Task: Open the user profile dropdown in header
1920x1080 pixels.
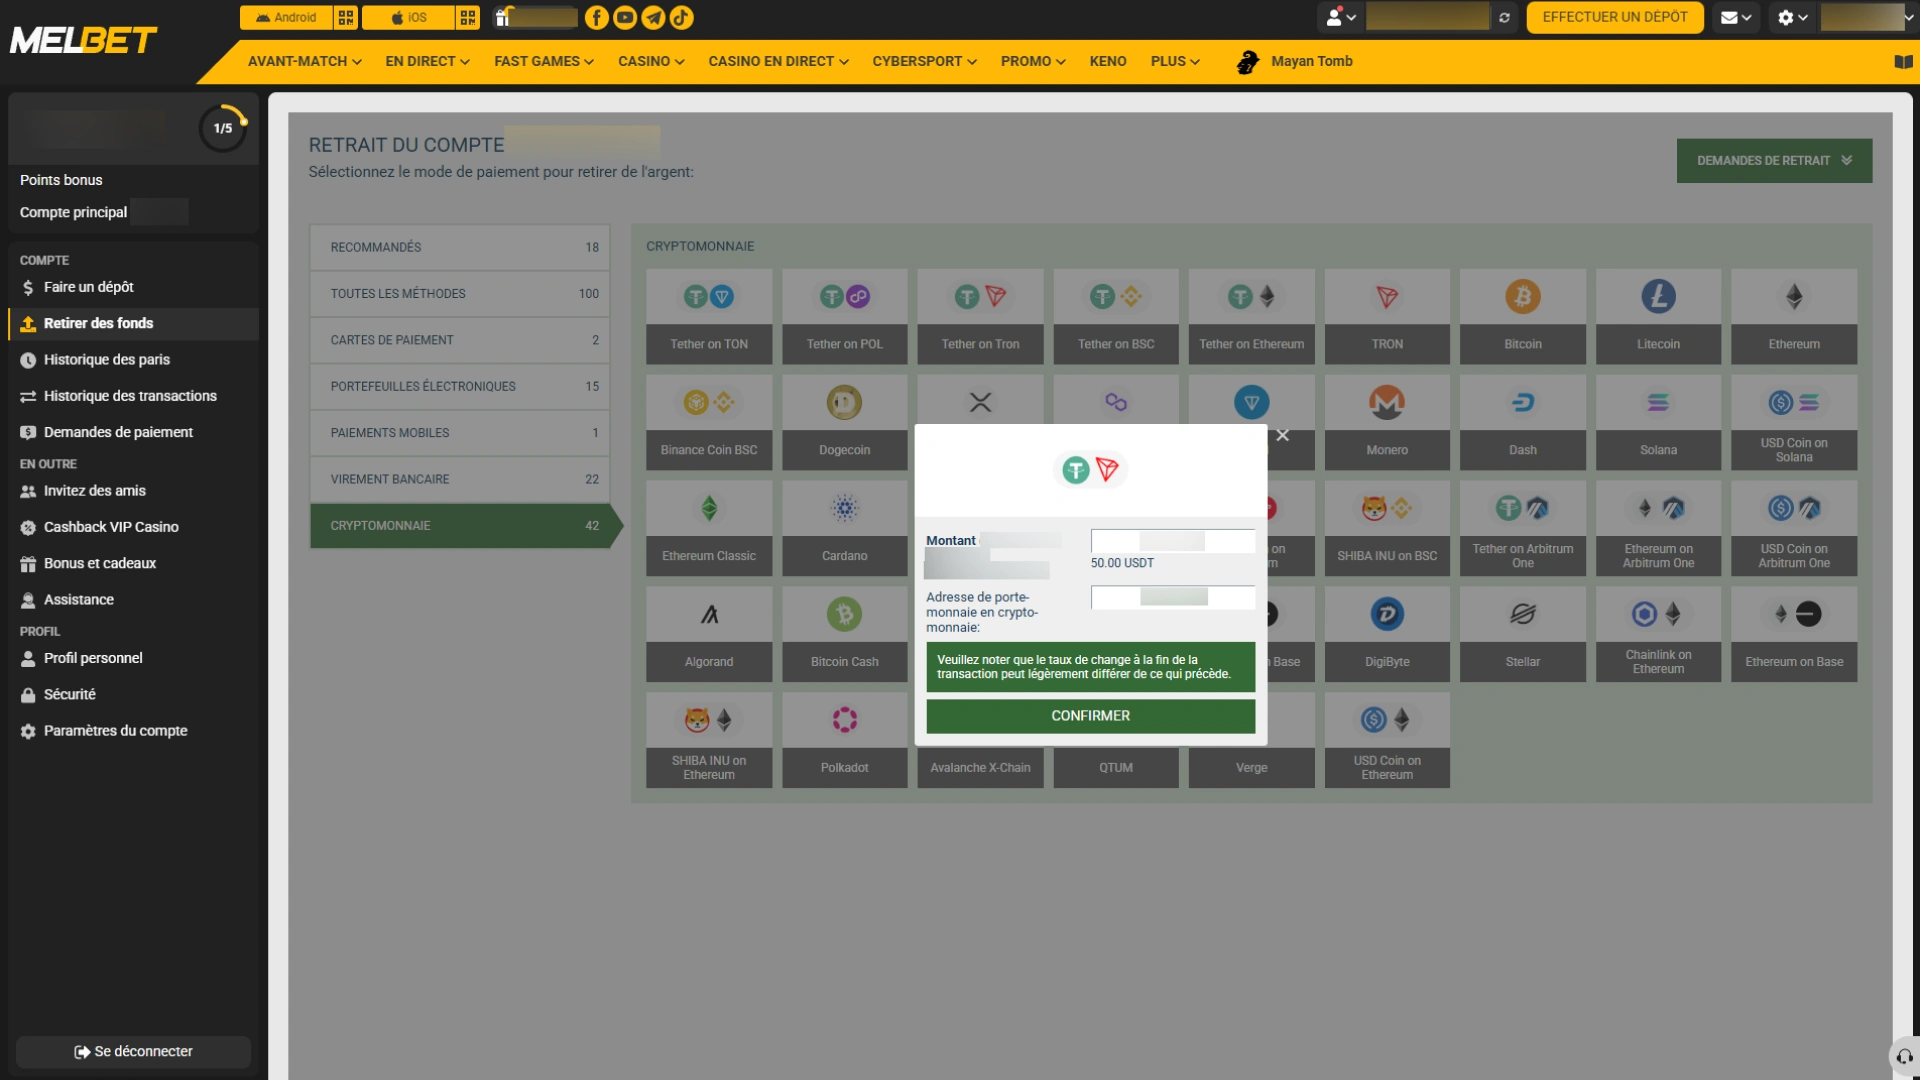Action: point(1340,17)
